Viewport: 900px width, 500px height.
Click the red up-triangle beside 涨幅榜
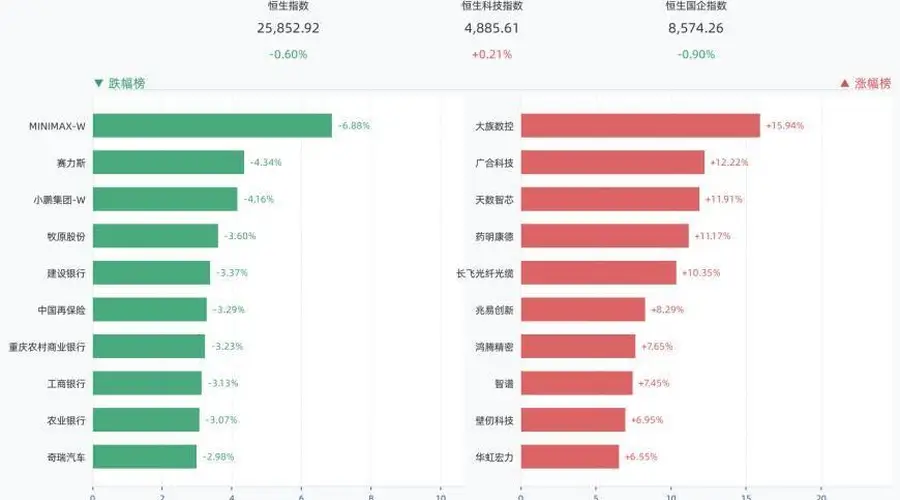(x=844, y=83)
